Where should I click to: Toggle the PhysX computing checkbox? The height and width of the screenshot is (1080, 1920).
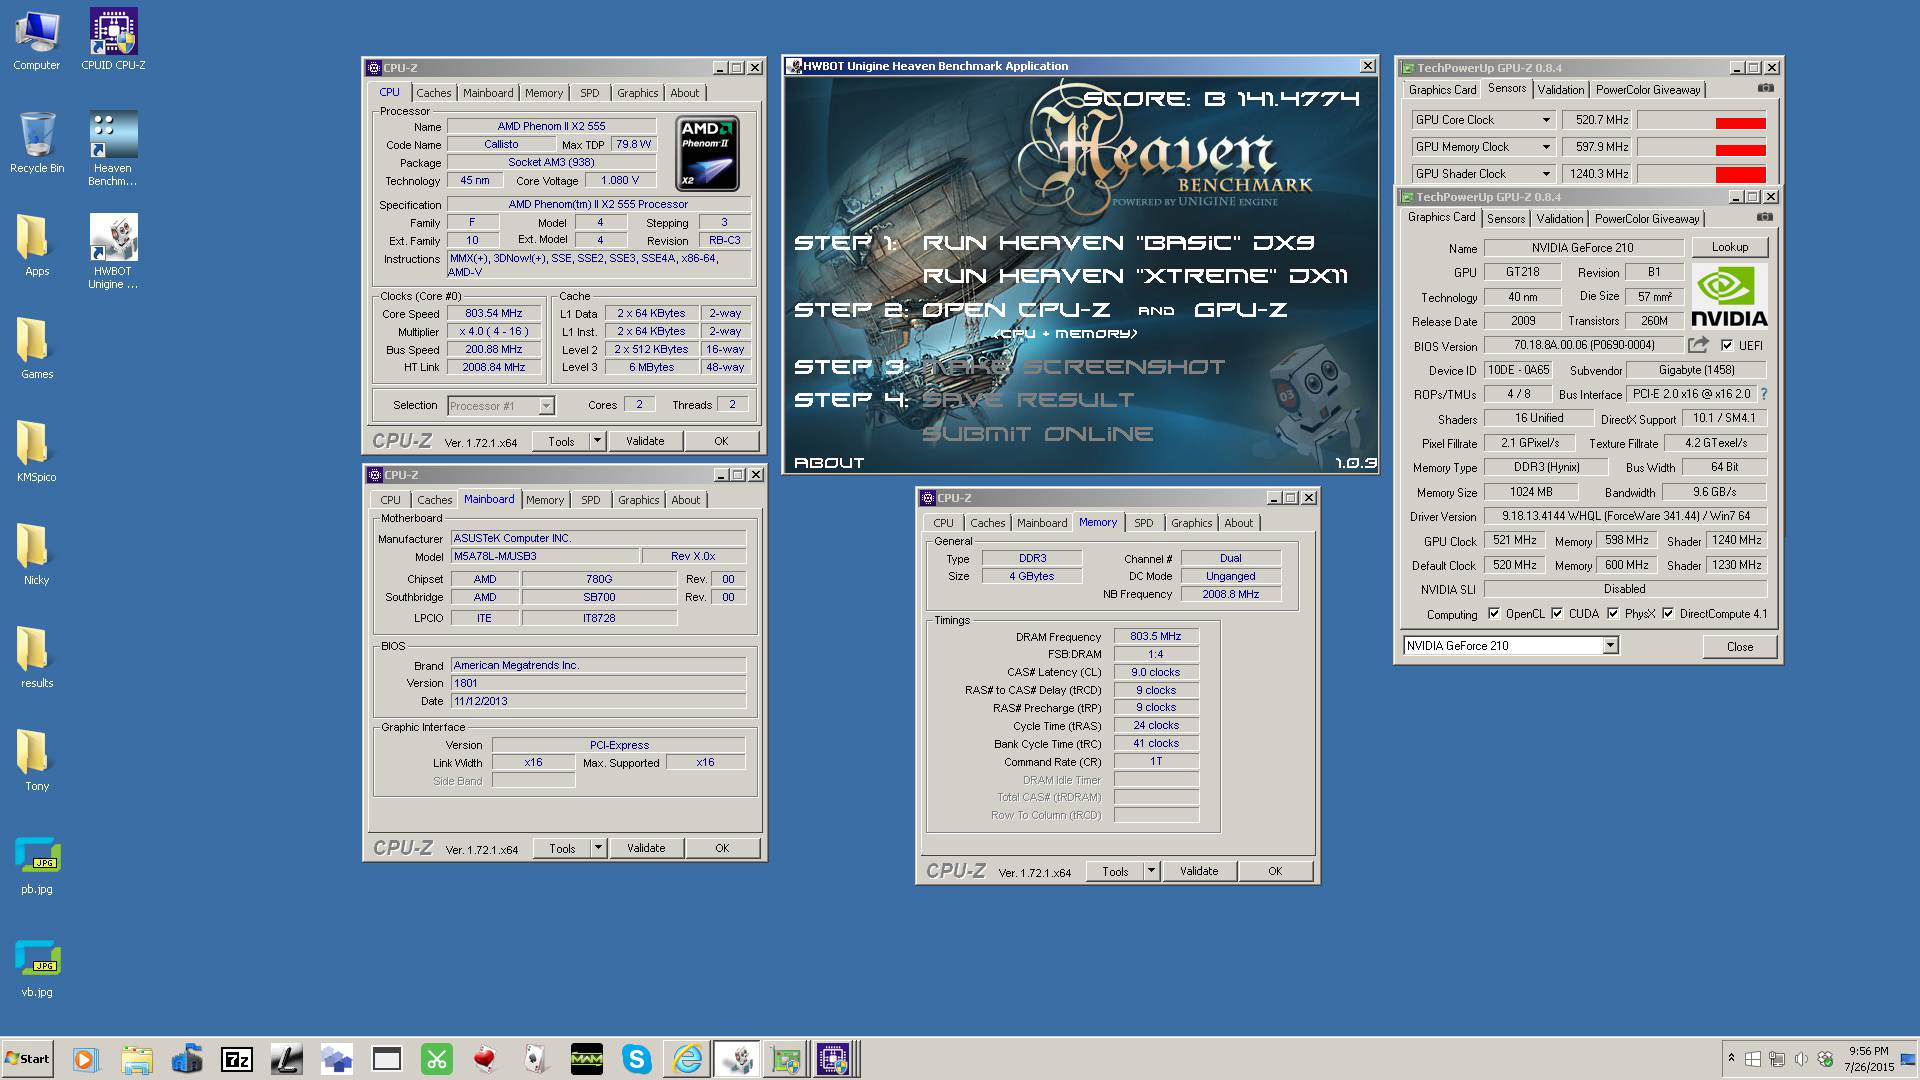point(1613,614)
